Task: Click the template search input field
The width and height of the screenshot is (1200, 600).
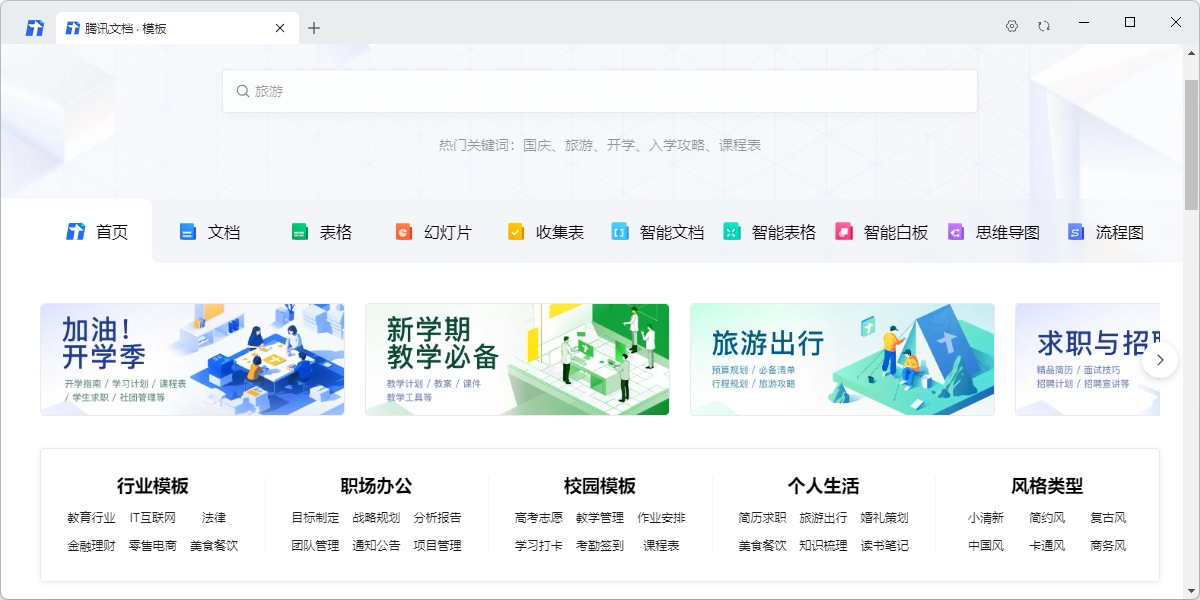Action: tap(600, 91)
